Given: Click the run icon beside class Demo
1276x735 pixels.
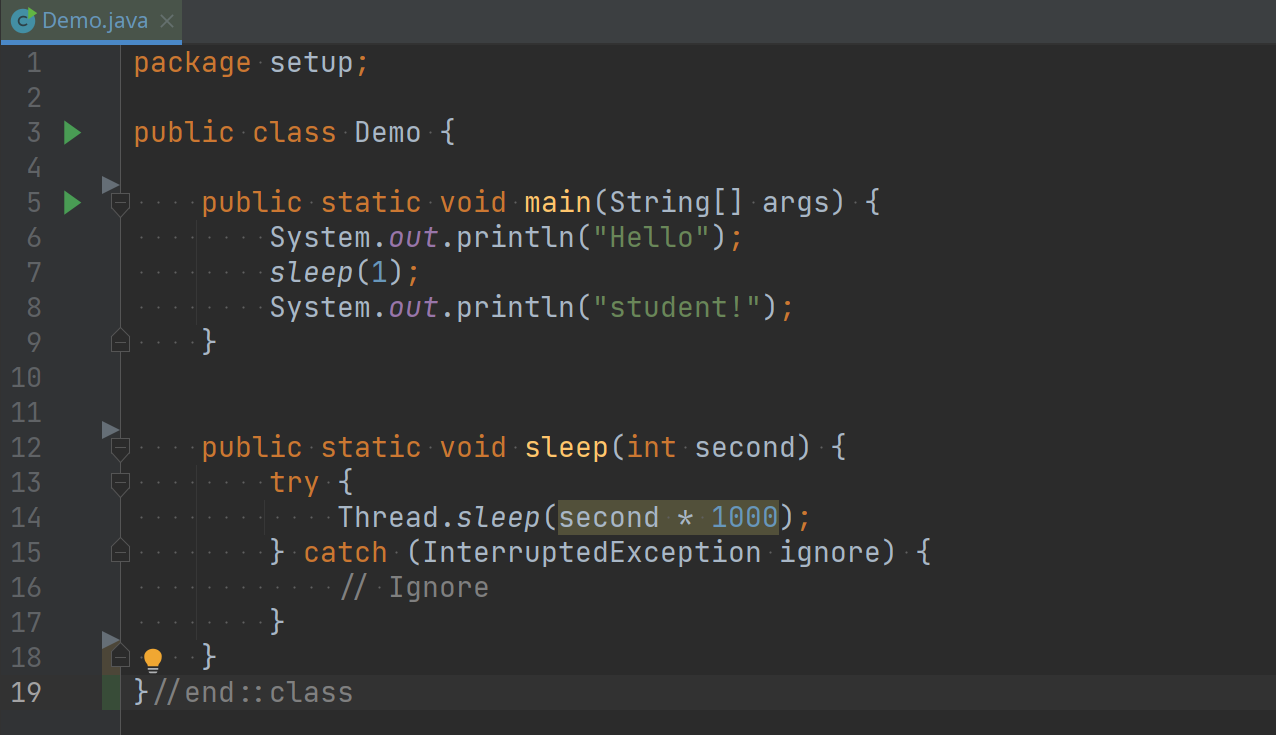Looking at the screenshot, I should [x=72, y=132].
